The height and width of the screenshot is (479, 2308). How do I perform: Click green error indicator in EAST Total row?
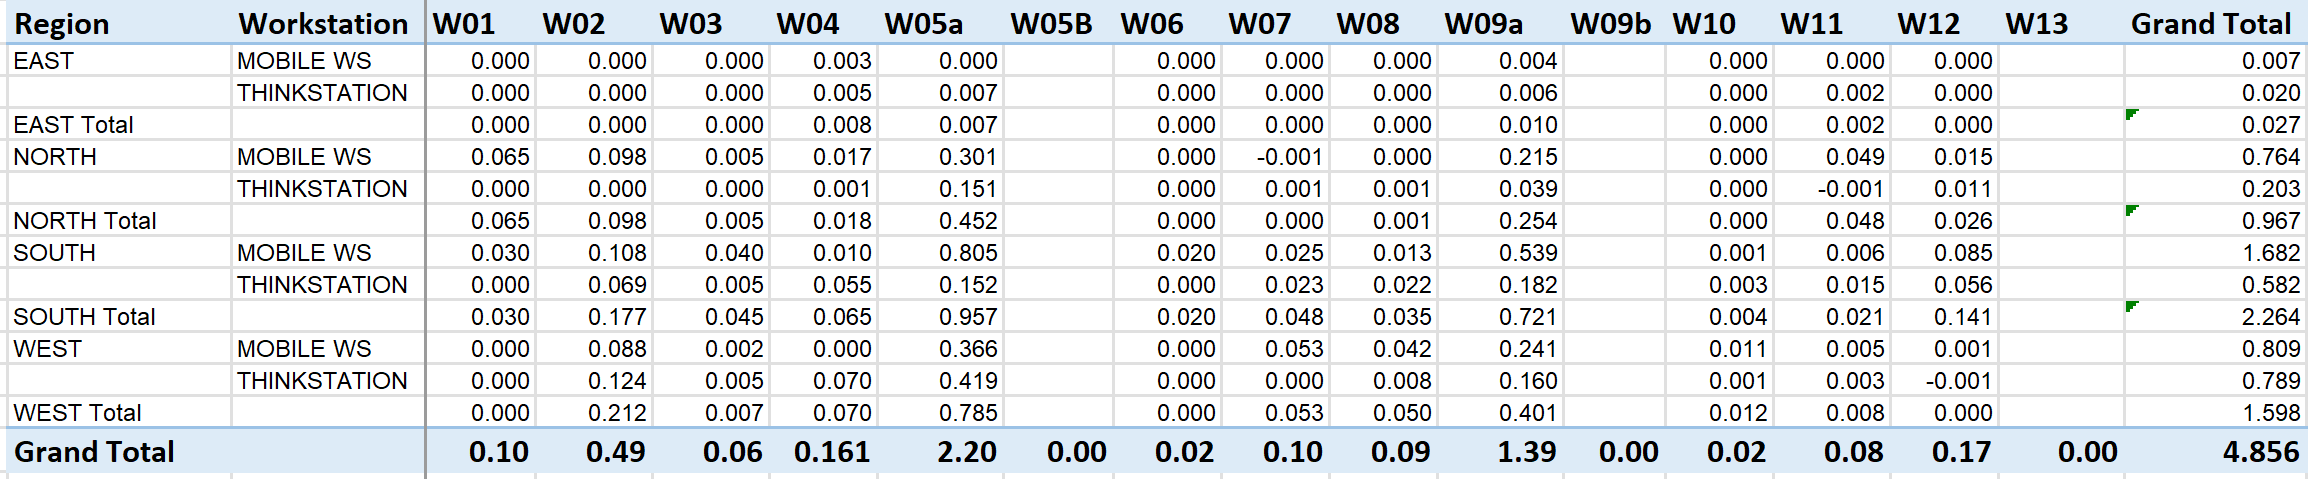2131,115
